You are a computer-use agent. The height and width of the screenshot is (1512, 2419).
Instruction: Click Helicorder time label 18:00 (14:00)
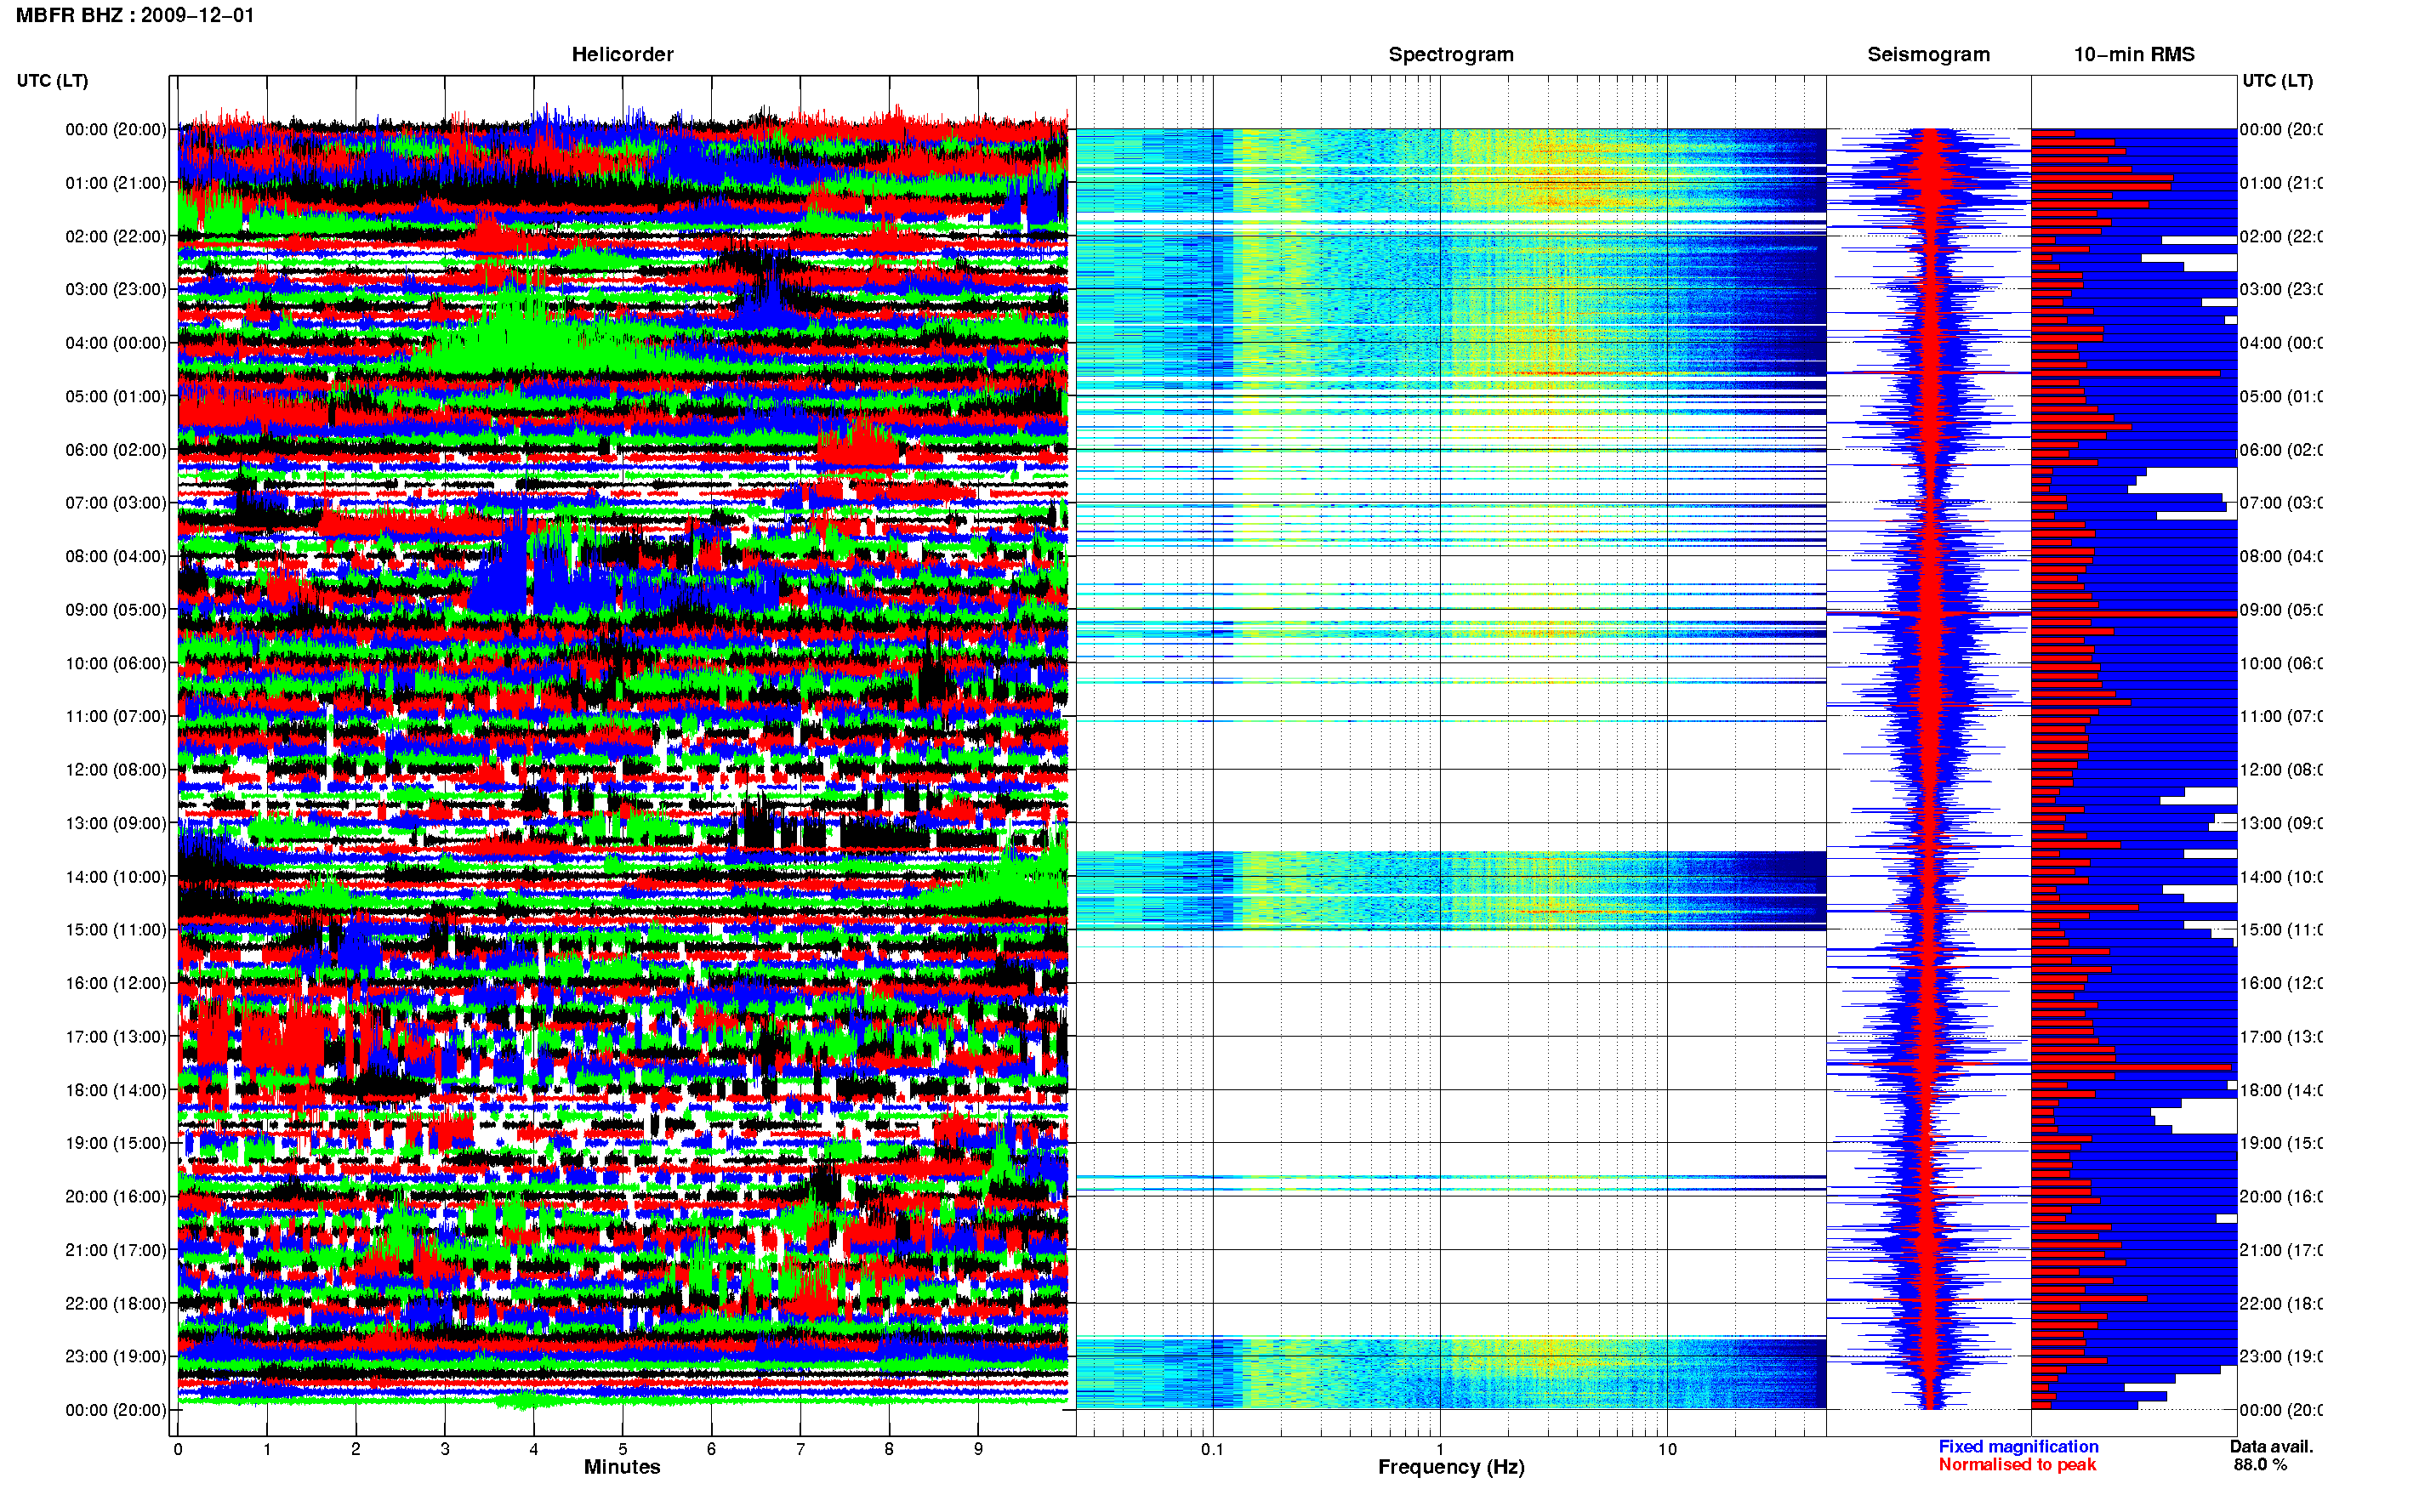coord(116,1090)
